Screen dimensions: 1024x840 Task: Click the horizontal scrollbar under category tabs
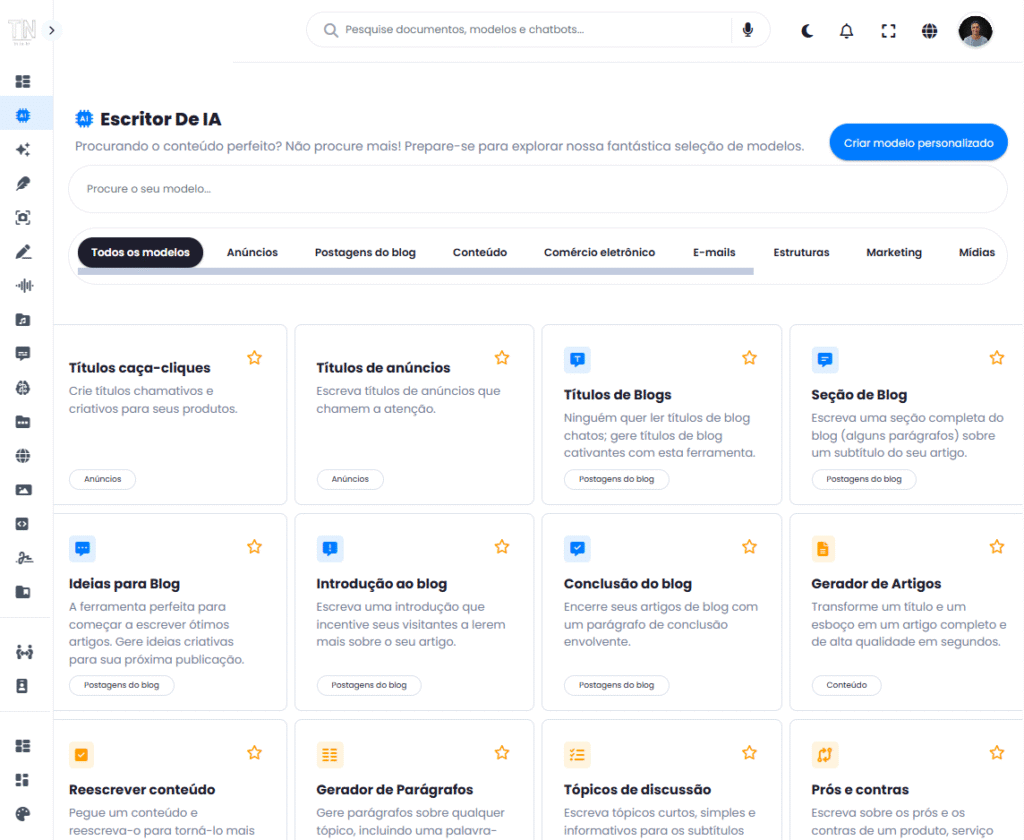[415, 272]
